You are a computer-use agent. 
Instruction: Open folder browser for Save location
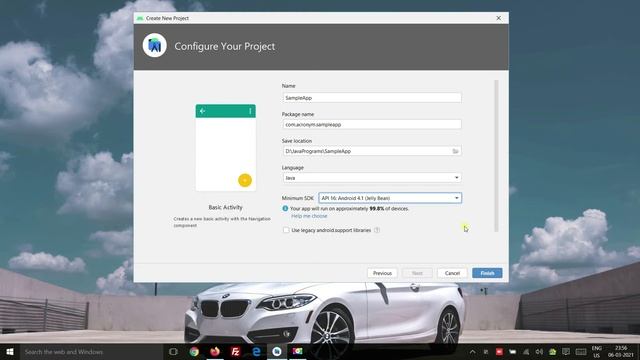[x=456, y=151]
